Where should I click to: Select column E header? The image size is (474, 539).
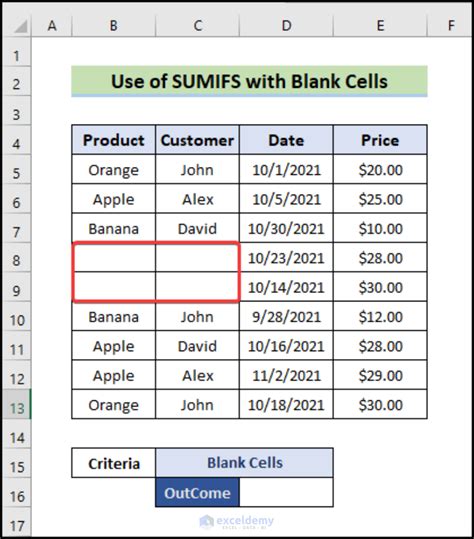[x=380, y=25]
